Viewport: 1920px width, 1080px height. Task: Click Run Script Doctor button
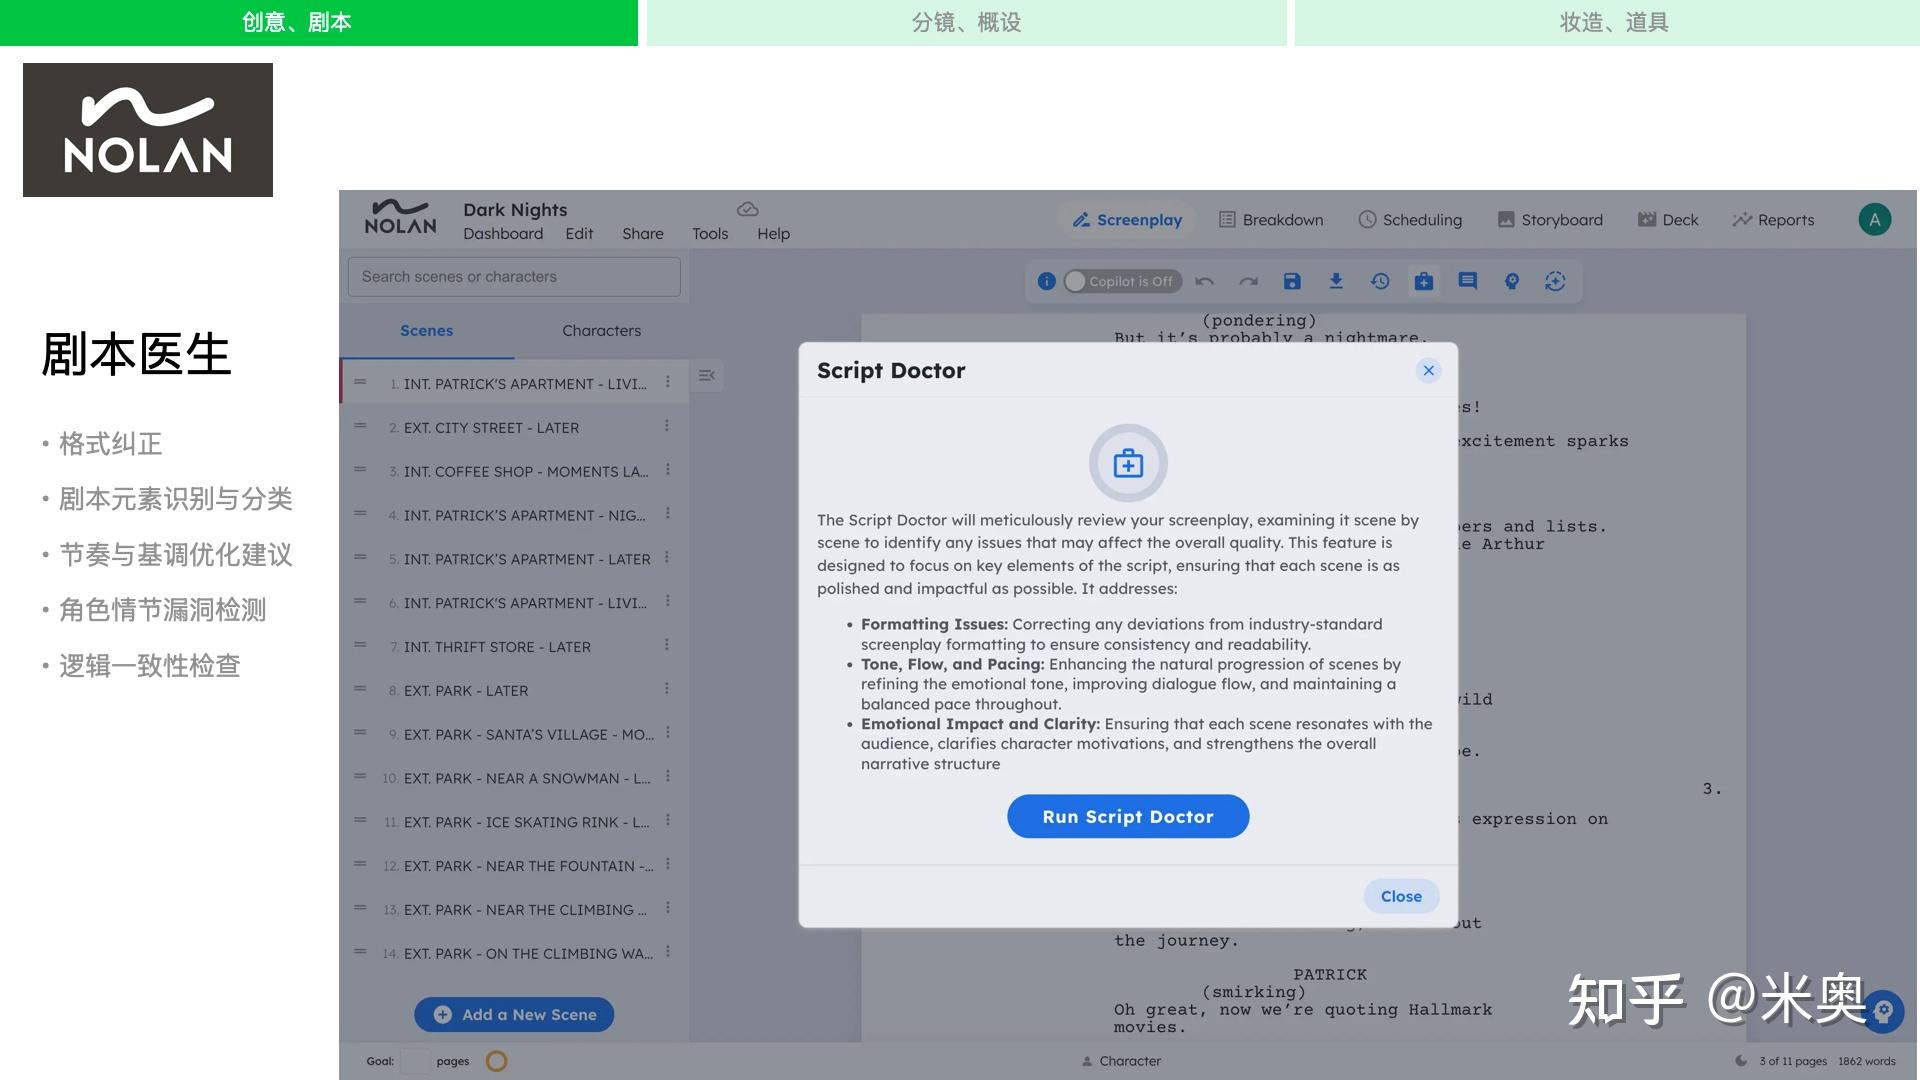click(1128, 817)
